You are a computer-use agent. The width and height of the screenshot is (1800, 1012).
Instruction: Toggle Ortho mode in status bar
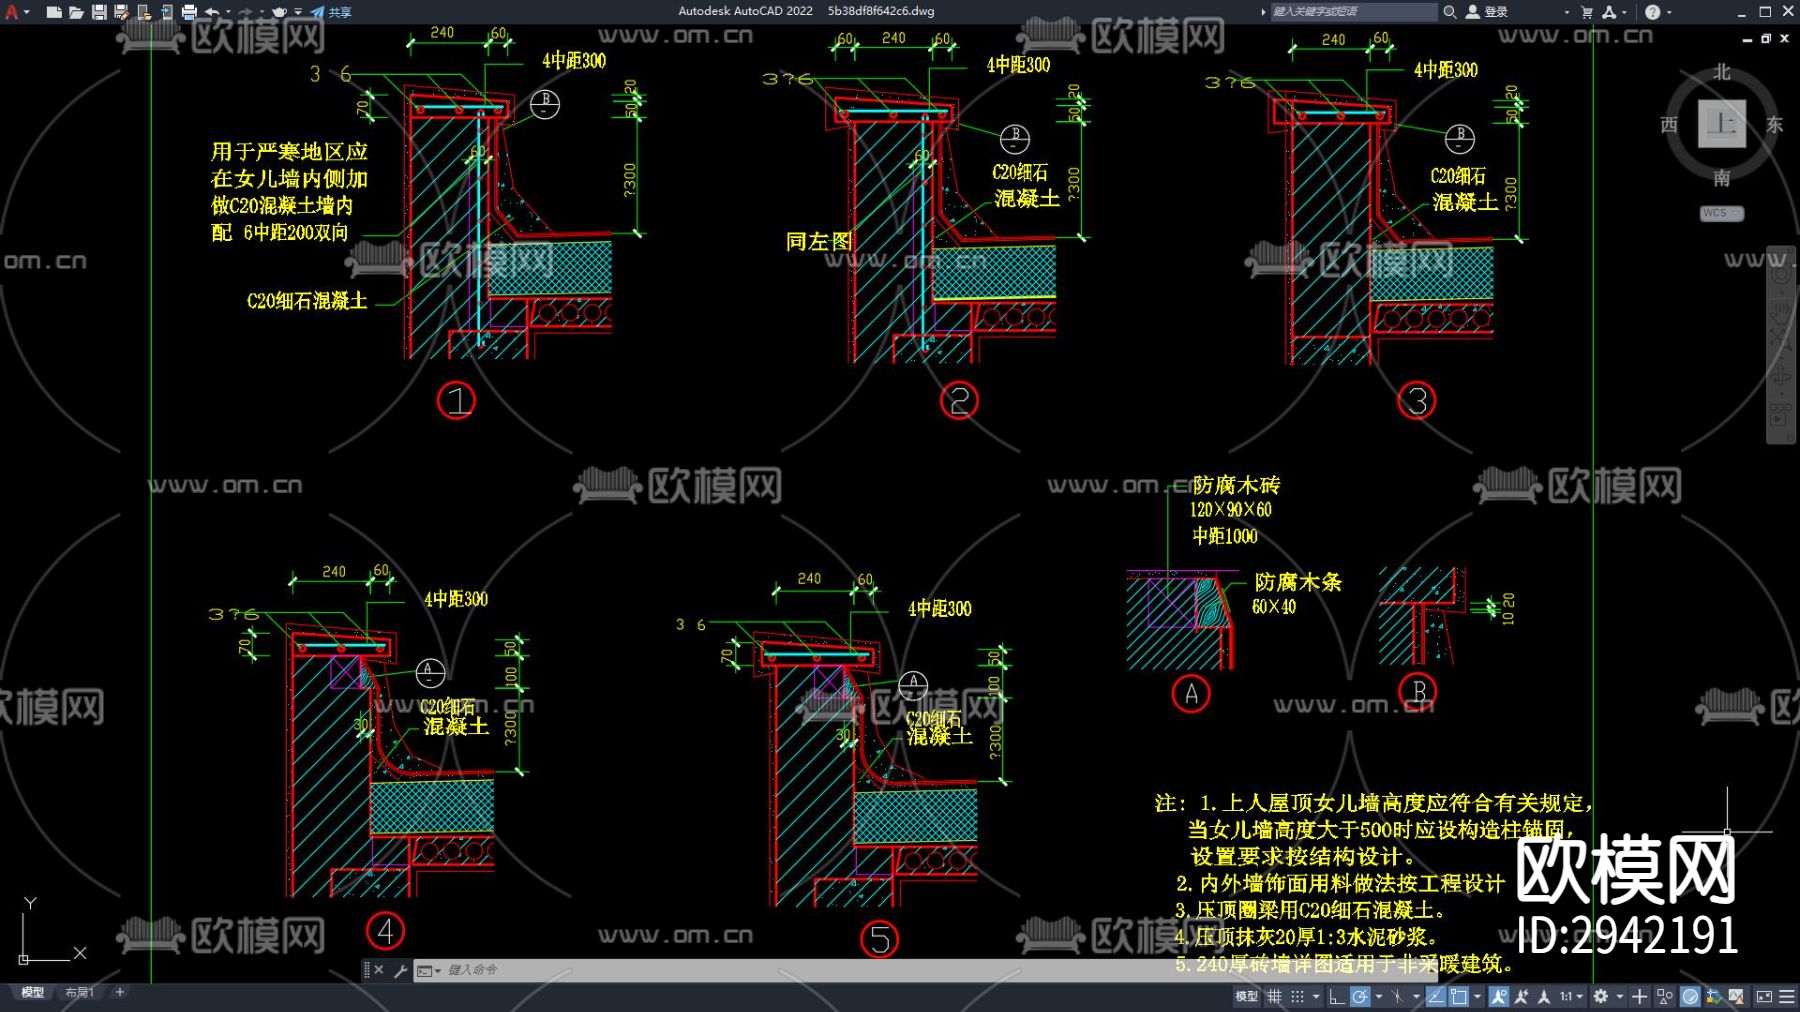pyautogui.click(x=1336, y=996)
